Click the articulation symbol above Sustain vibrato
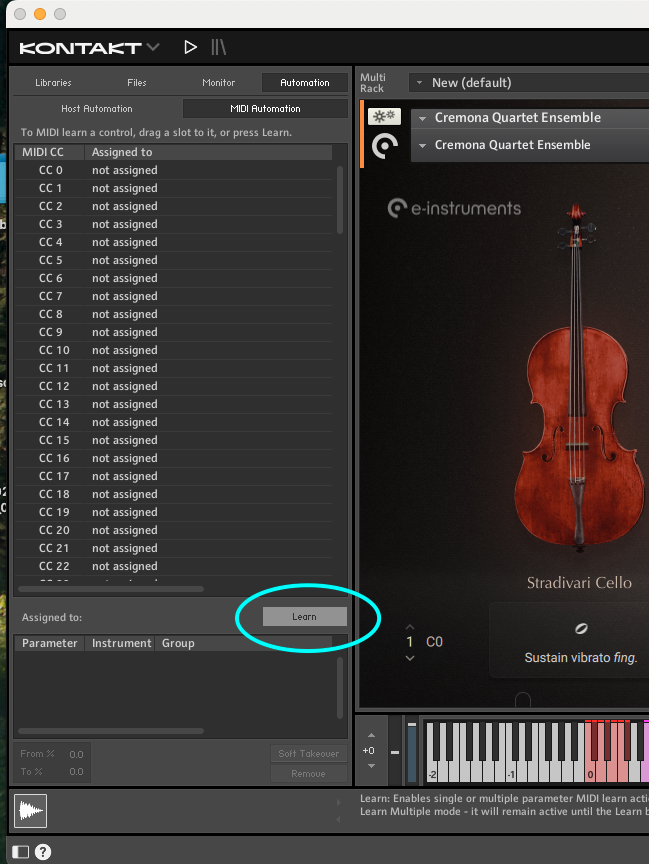 coord(581,628)
